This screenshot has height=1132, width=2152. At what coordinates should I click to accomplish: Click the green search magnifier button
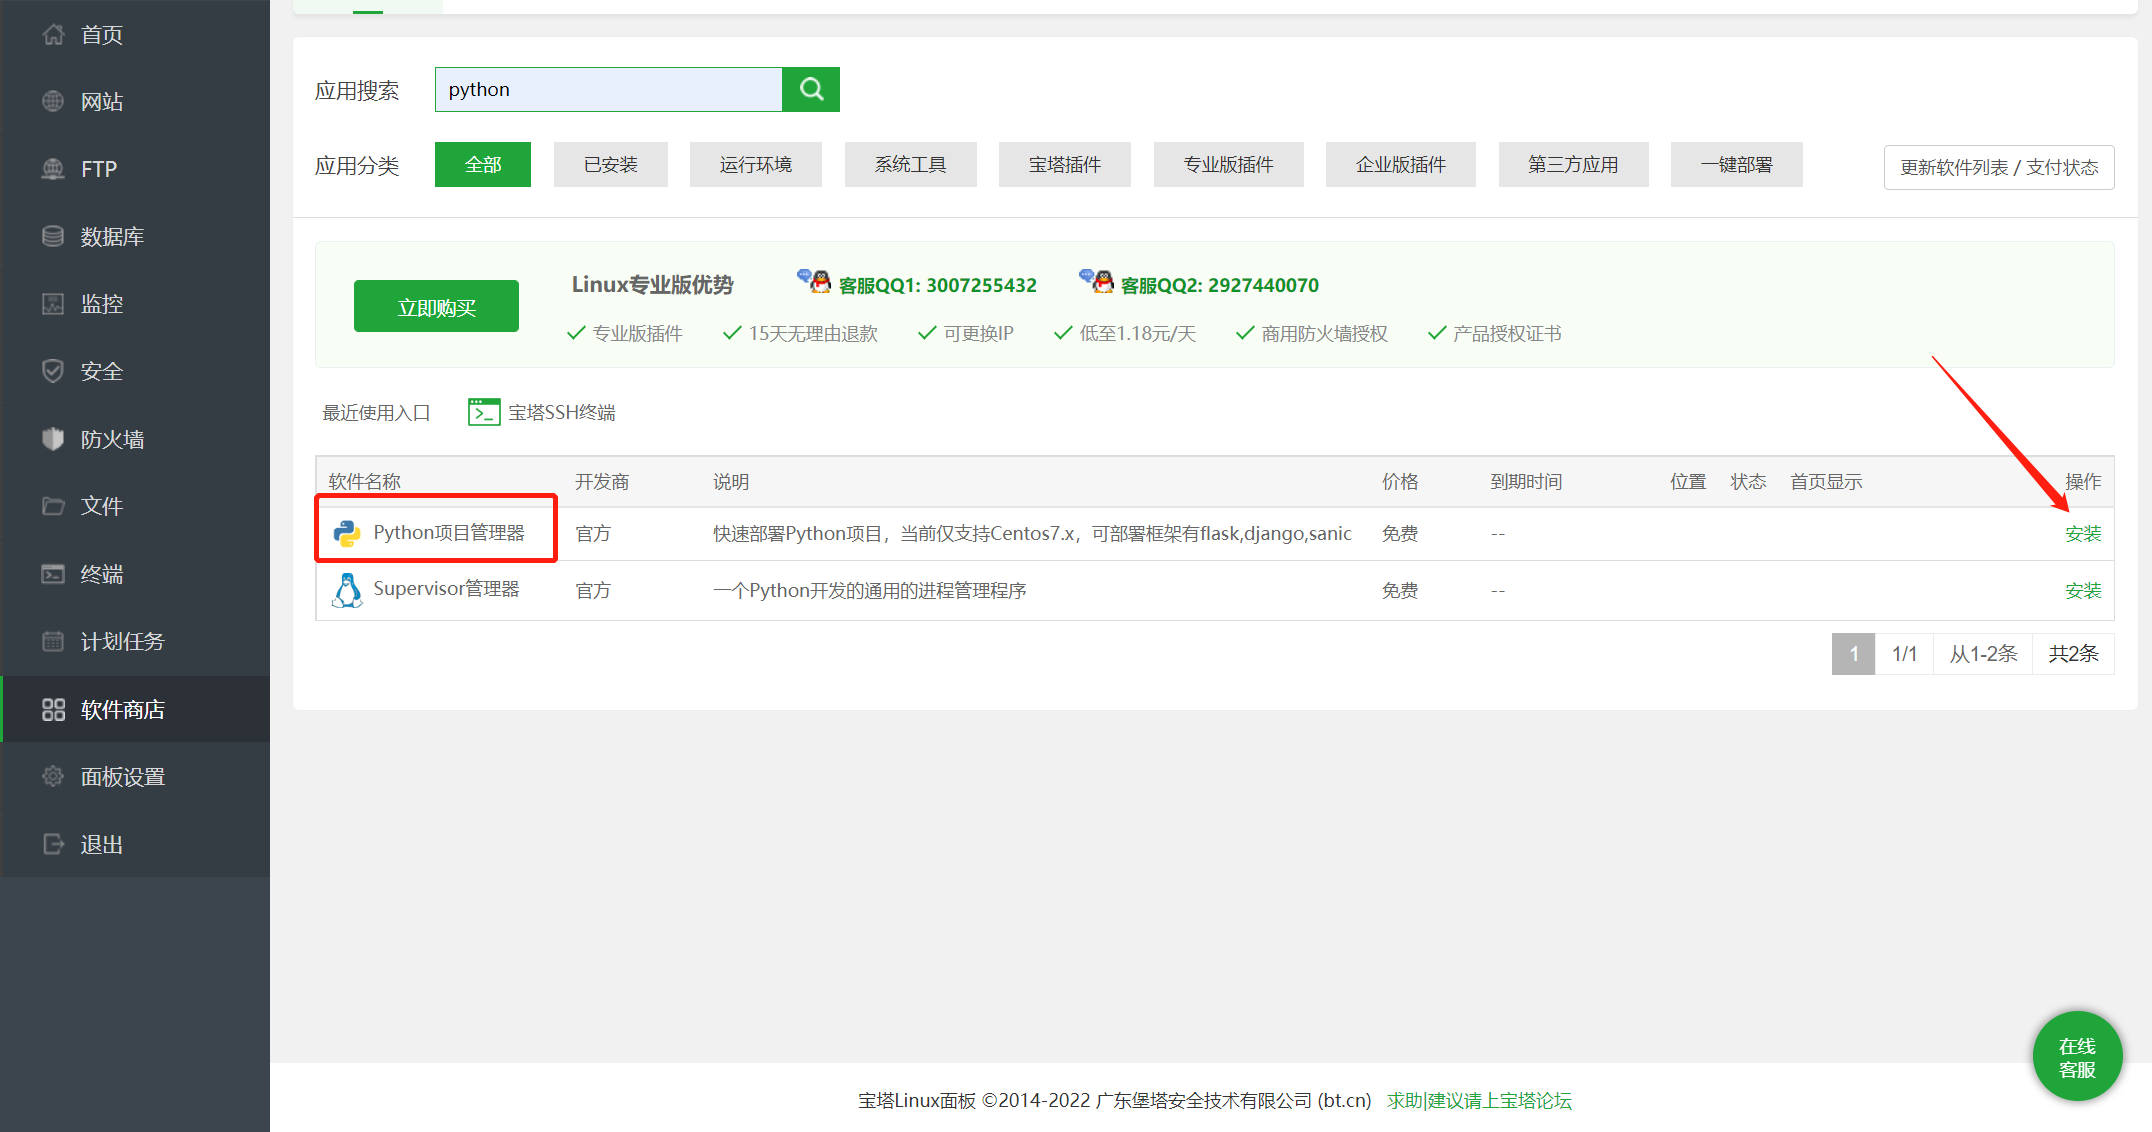coord(811,89)
